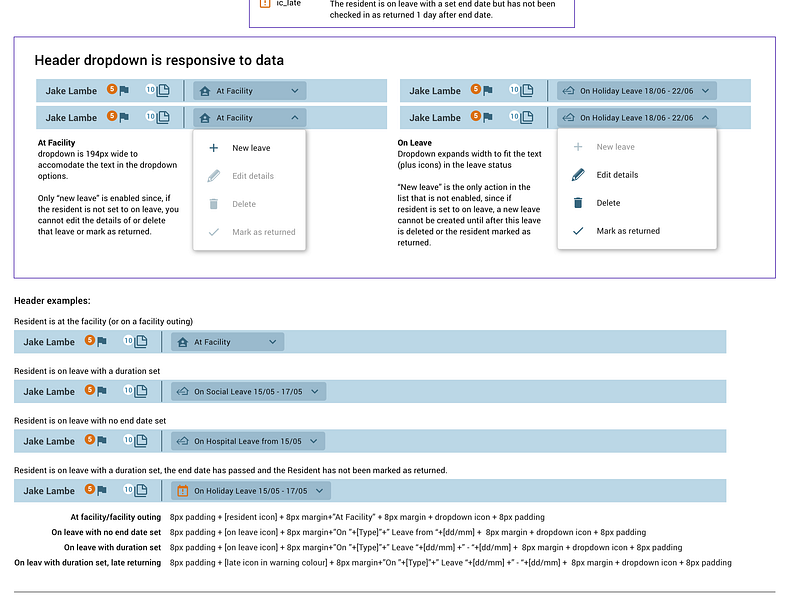Click Jake Lambe name in On Holiday Leave 15/05 row

(49, 491)
